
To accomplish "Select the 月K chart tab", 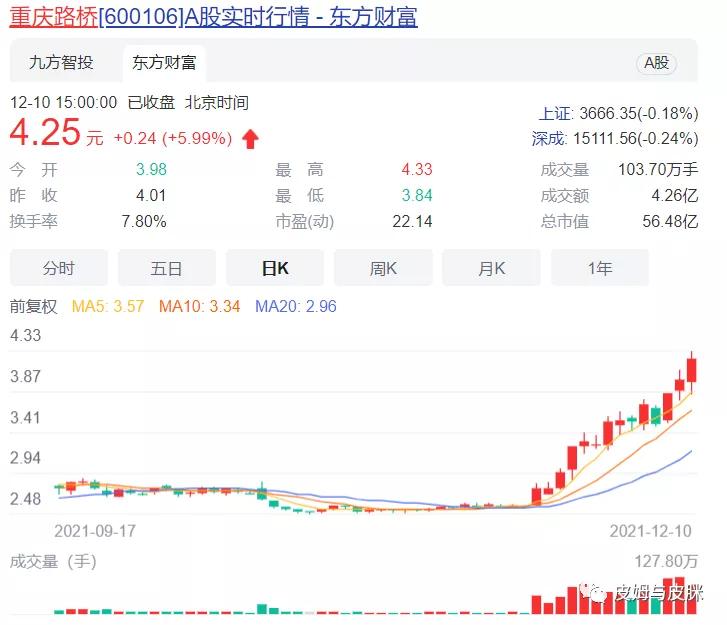I will 491,268.
